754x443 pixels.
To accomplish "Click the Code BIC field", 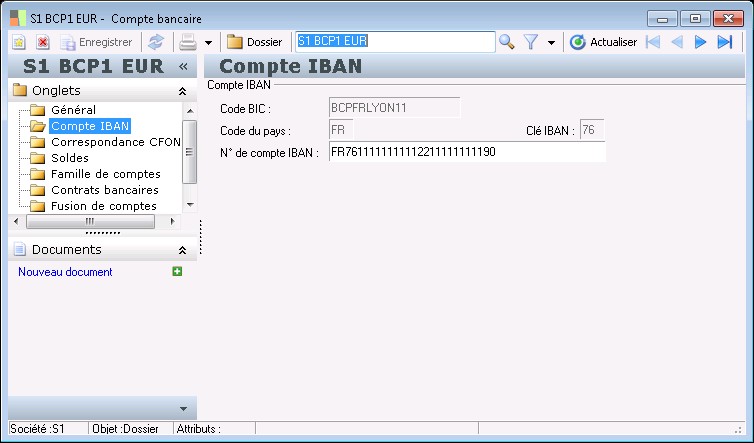I will click(394, 108).
